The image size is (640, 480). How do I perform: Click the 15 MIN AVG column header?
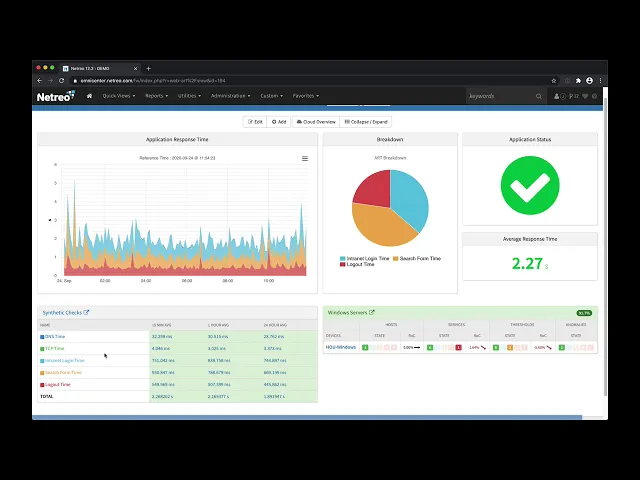[162, 325]
